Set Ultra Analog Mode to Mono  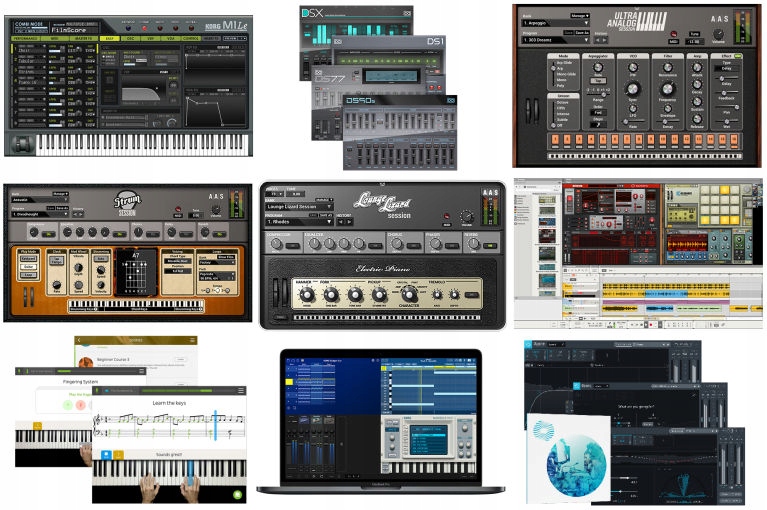(x=562, y=80)
